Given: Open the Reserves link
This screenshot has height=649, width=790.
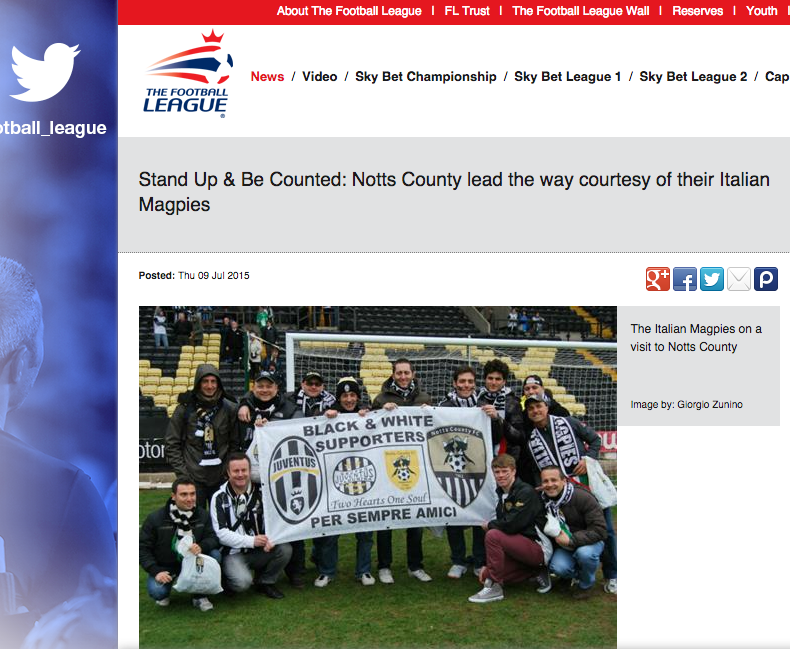Looking at the screenshot, I should [697, 11].
